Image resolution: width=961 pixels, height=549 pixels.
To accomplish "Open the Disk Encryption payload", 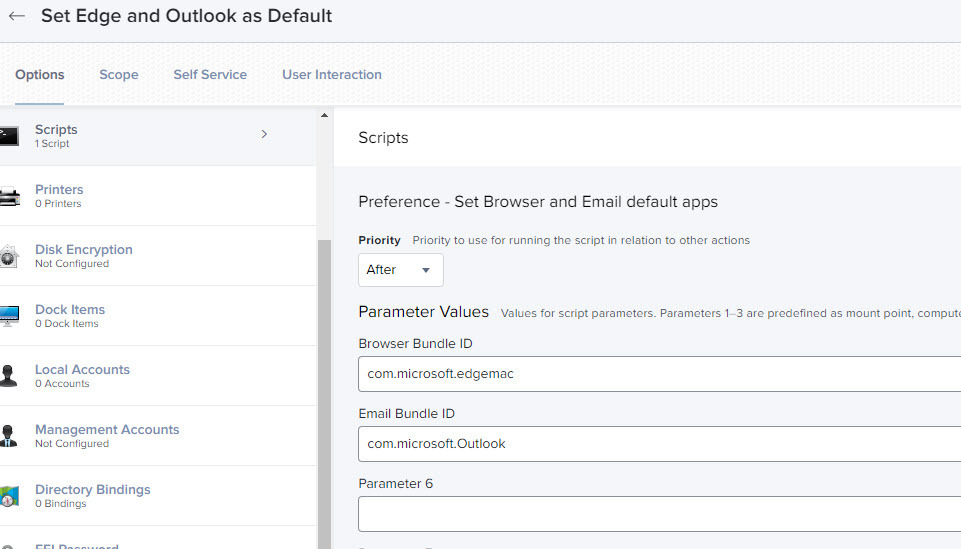I will click(158, 256).
